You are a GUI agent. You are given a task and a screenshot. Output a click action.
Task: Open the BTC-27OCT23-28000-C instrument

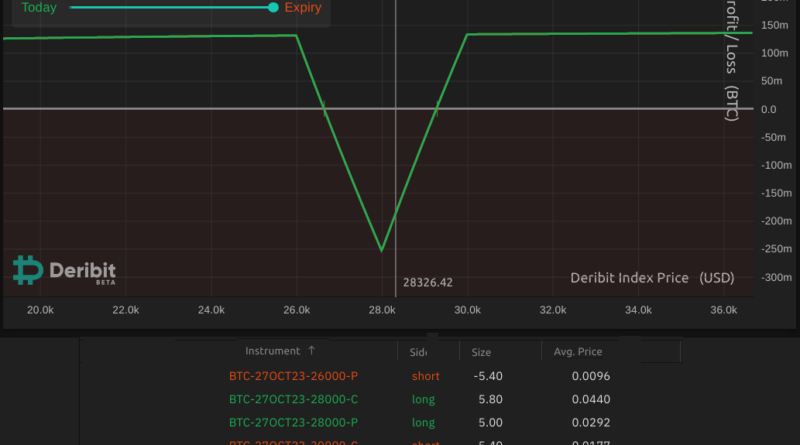[293, 397]
